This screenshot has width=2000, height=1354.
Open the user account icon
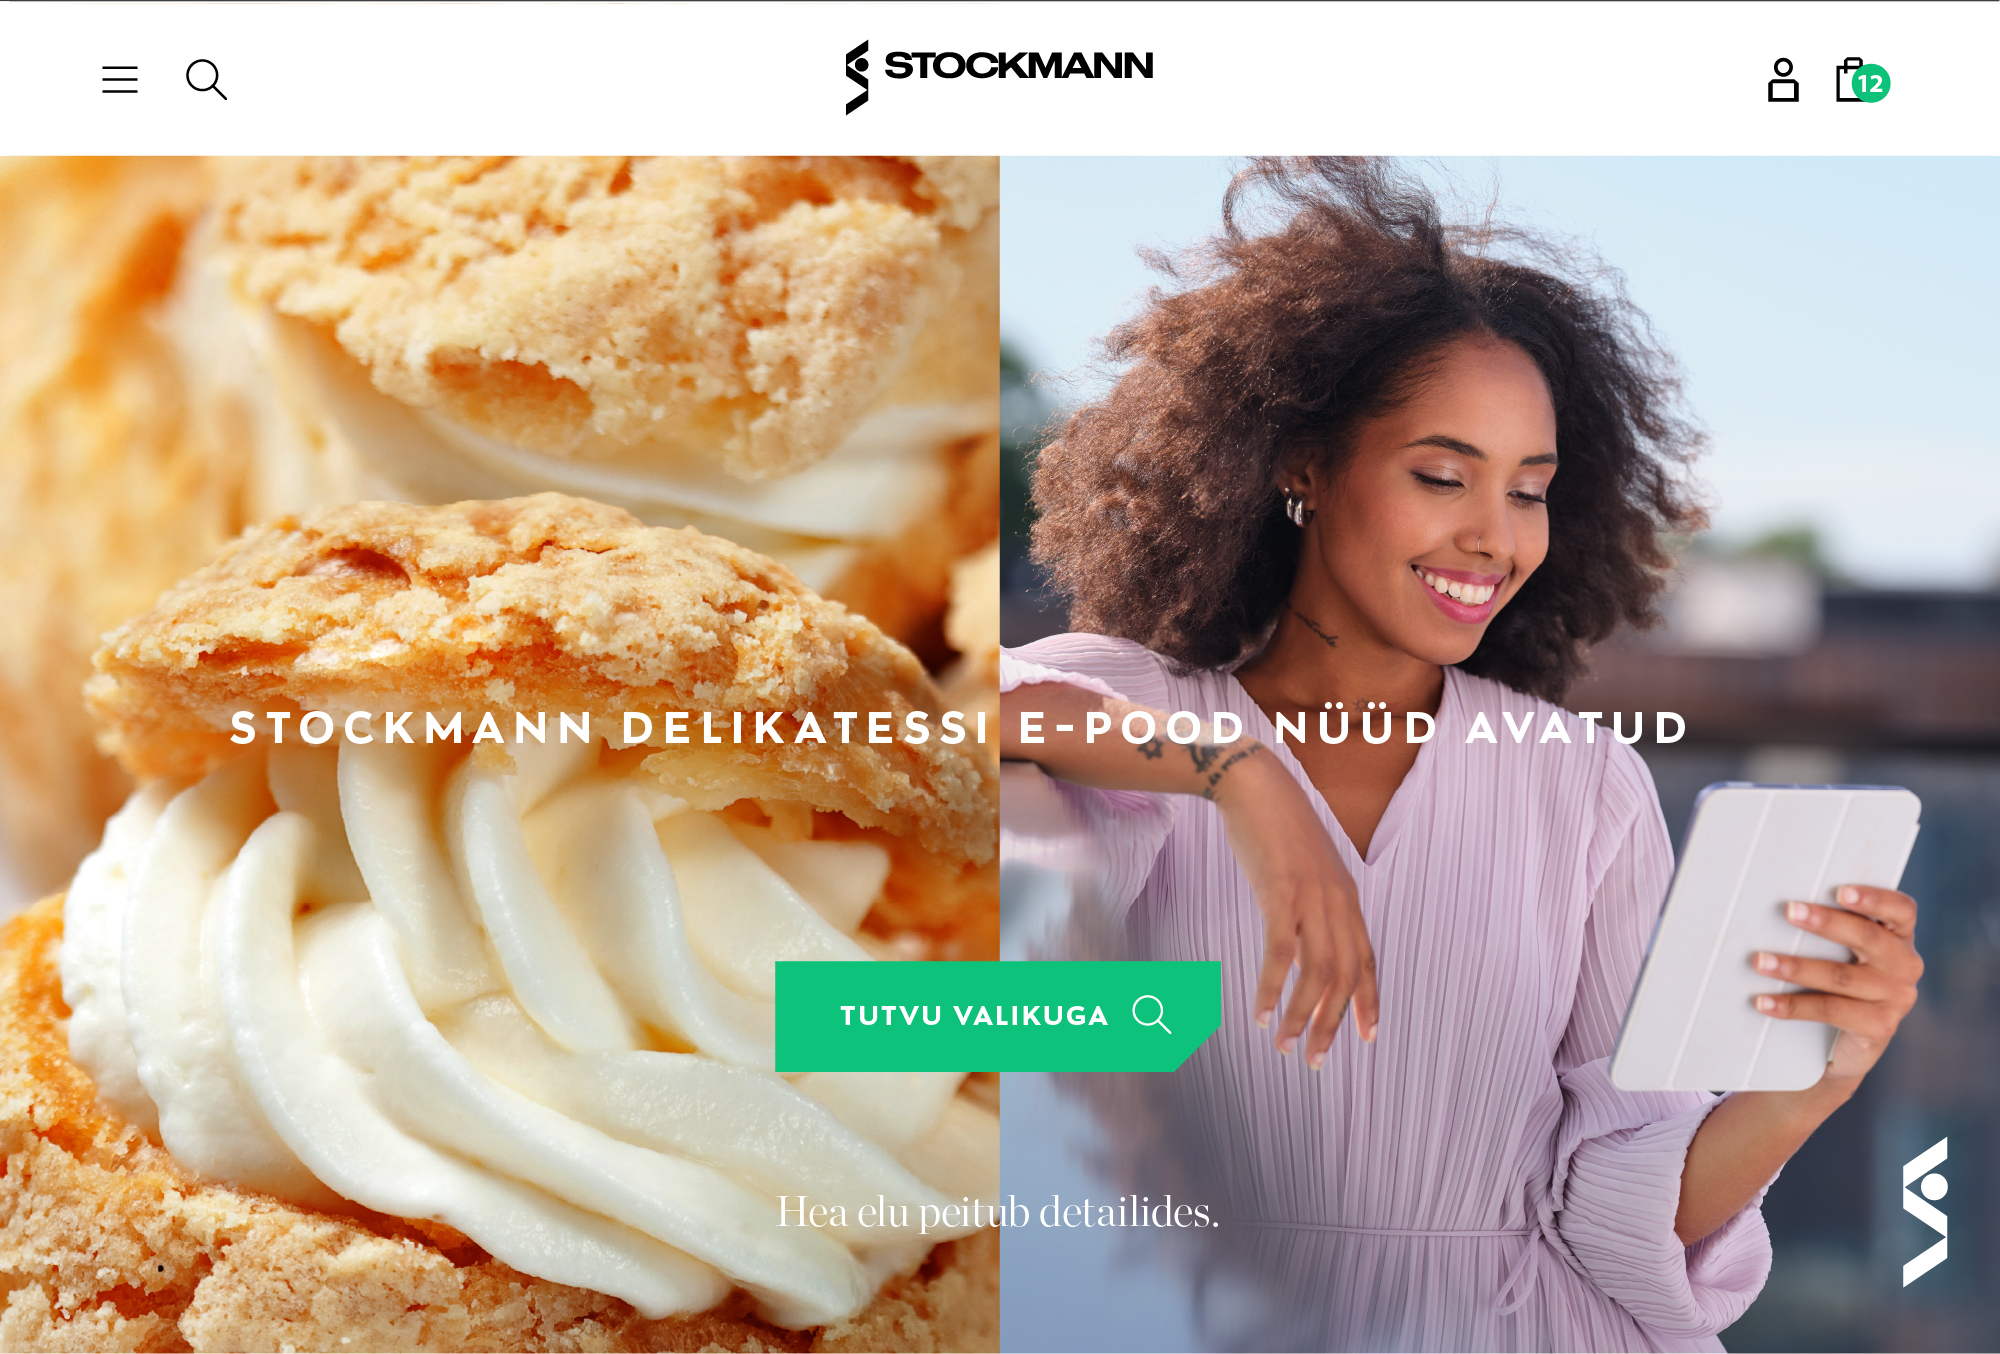tap(1783, 80)
